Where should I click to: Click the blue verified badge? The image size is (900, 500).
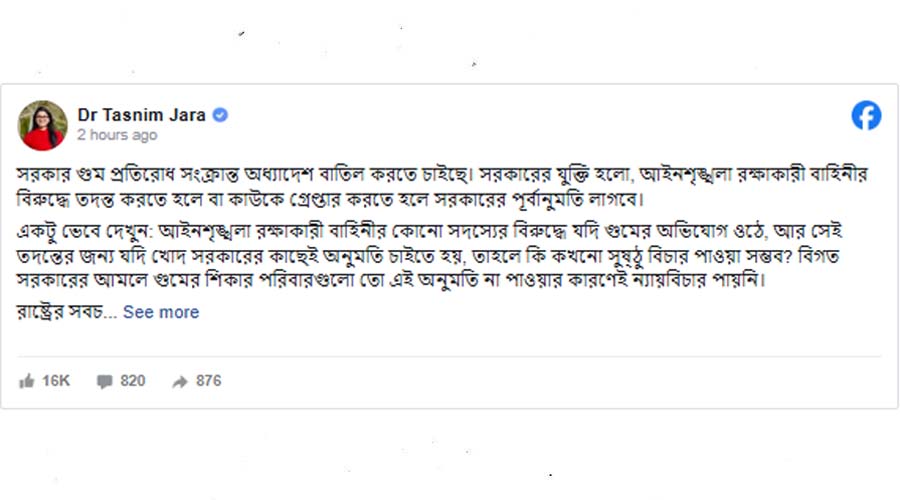pyautogui.click(x=220, y=115)
